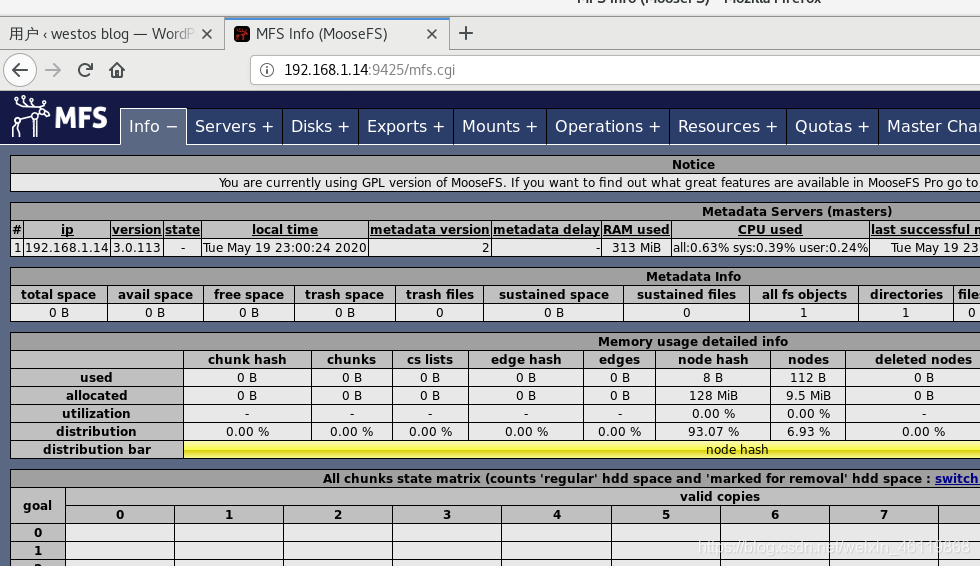The image size is (980, 566).
Task: Click the 112 B nodes used cell
Action: tap(808, 377)
